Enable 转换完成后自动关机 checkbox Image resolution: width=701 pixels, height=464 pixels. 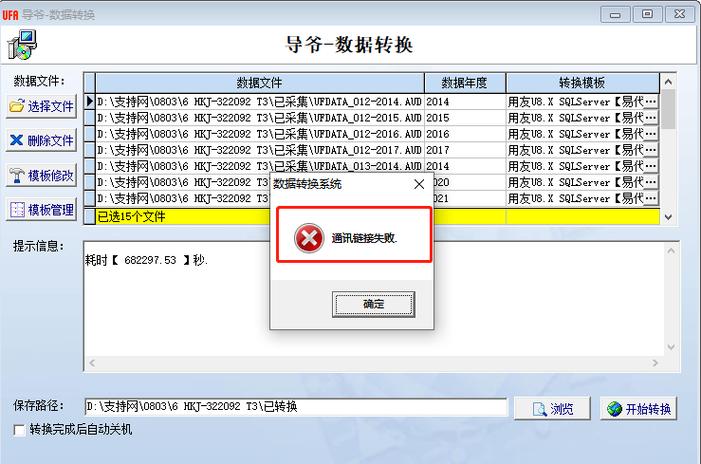19,430
